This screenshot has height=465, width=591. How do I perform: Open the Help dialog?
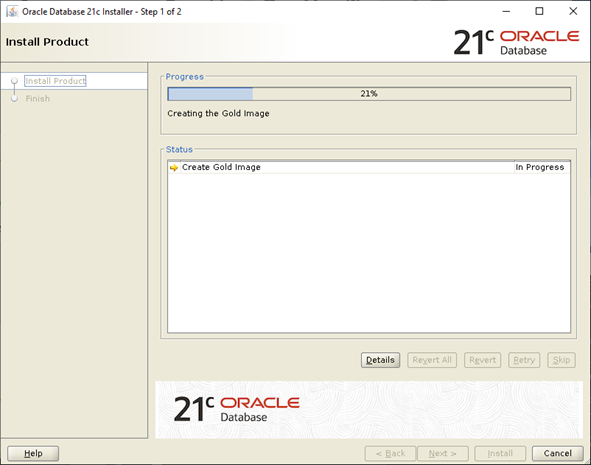[x=33, y=453]
